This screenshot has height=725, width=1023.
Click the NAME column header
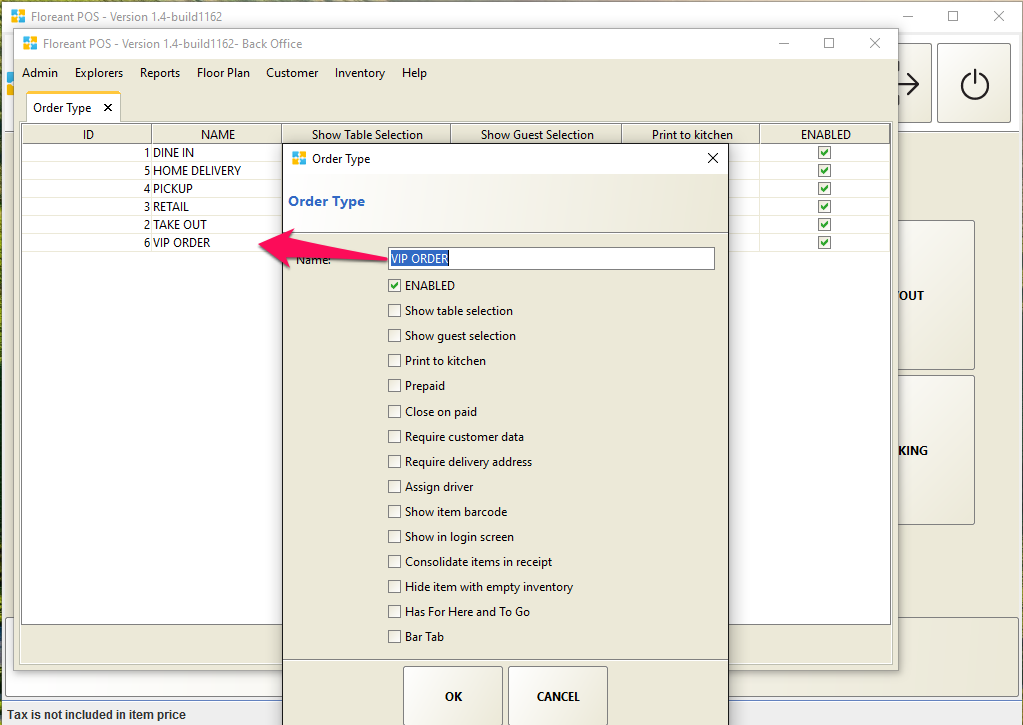pos(217,134)
